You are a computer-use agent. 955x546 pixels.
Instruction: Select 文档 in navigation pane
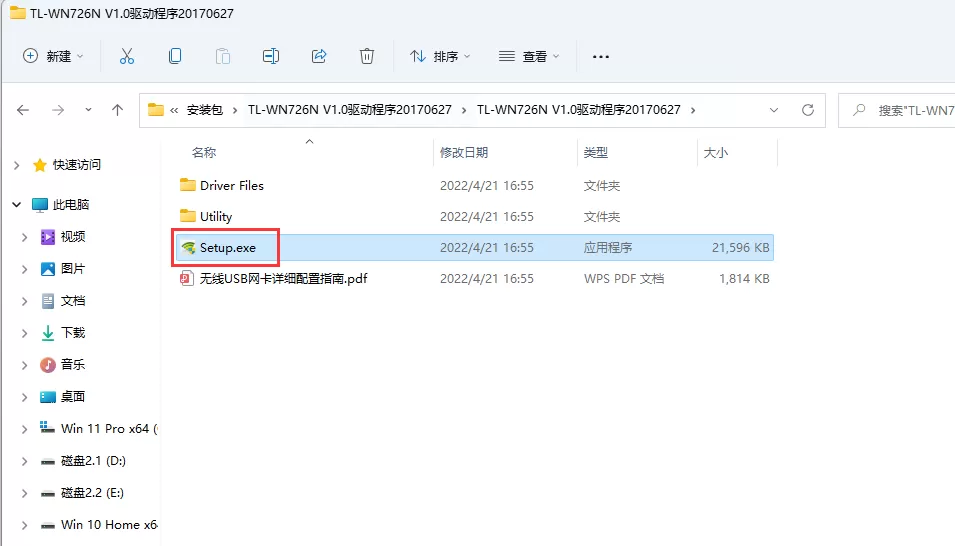click(x=73, y=301)
